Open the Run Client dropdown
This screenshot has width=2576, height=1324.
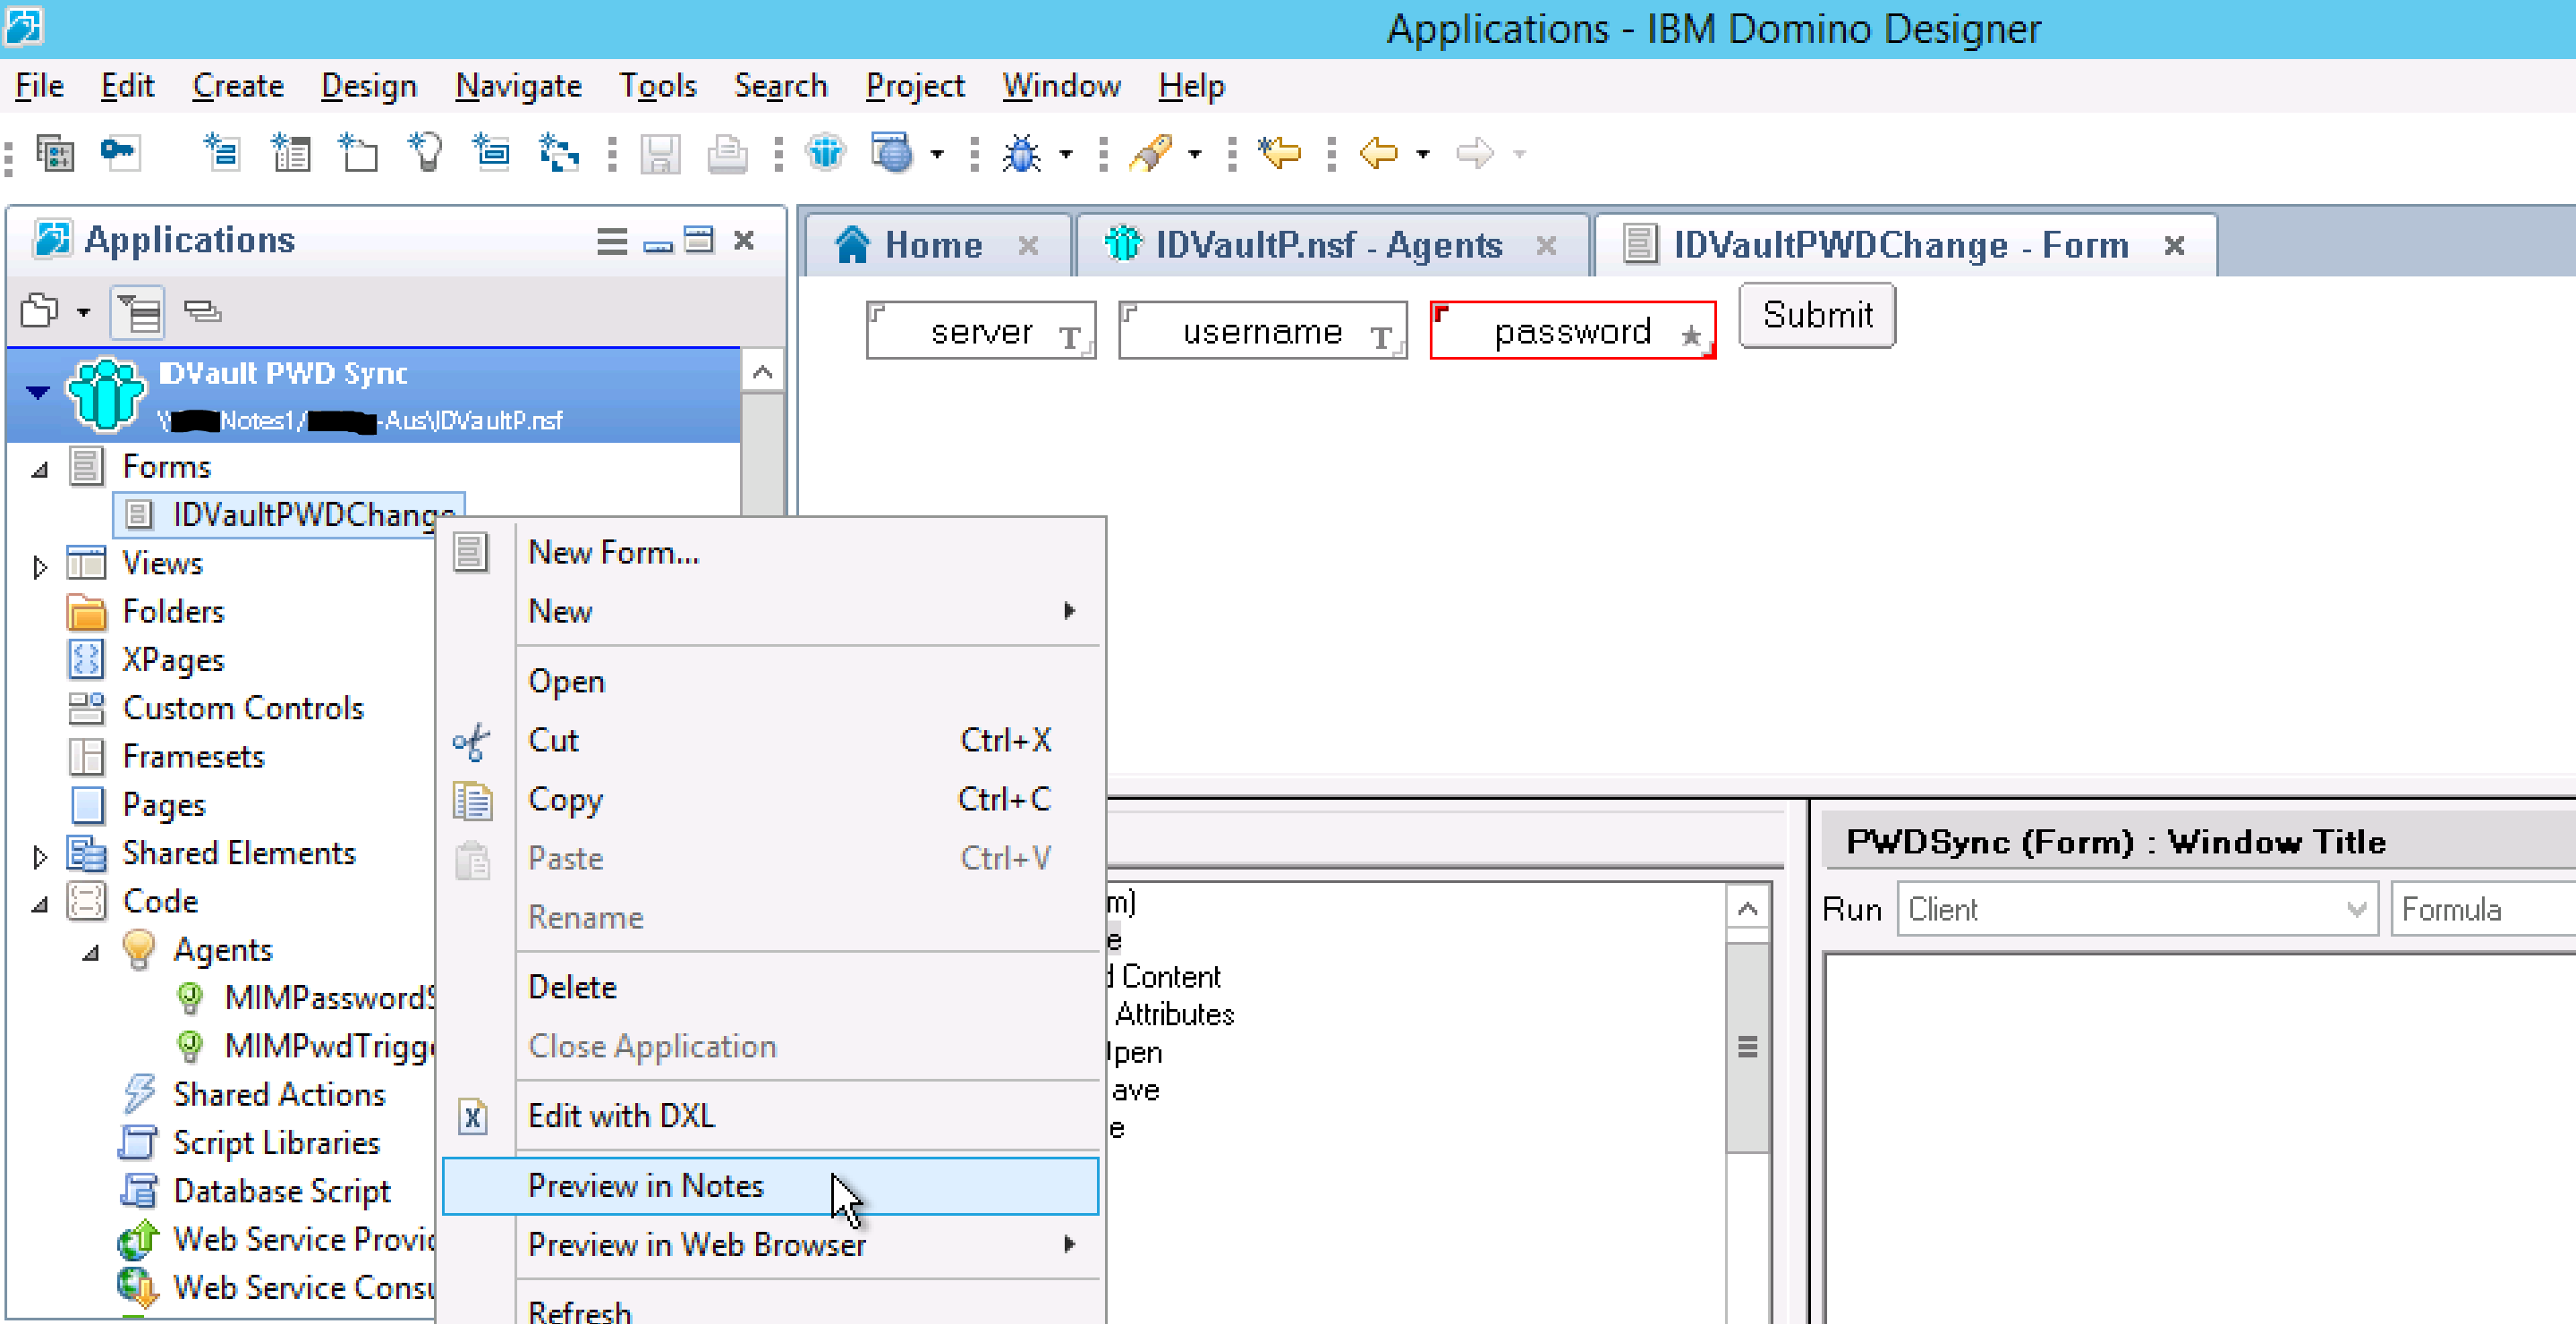click(2355, 910)
